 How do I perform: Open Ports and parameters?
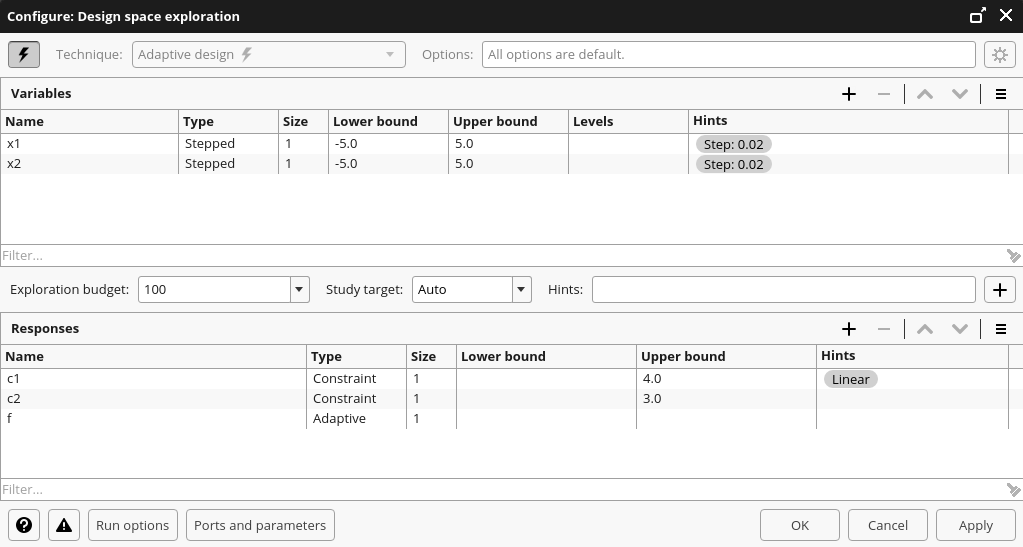click(x=260, y=525)
